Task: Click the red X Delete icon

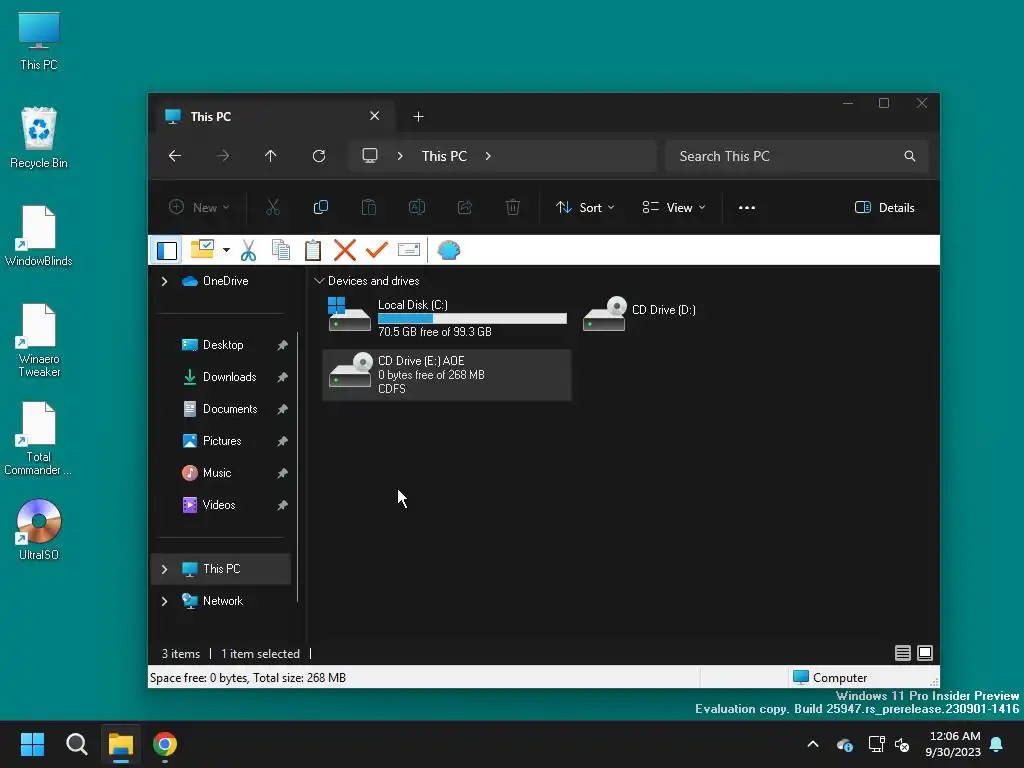Action: [345, 250]
